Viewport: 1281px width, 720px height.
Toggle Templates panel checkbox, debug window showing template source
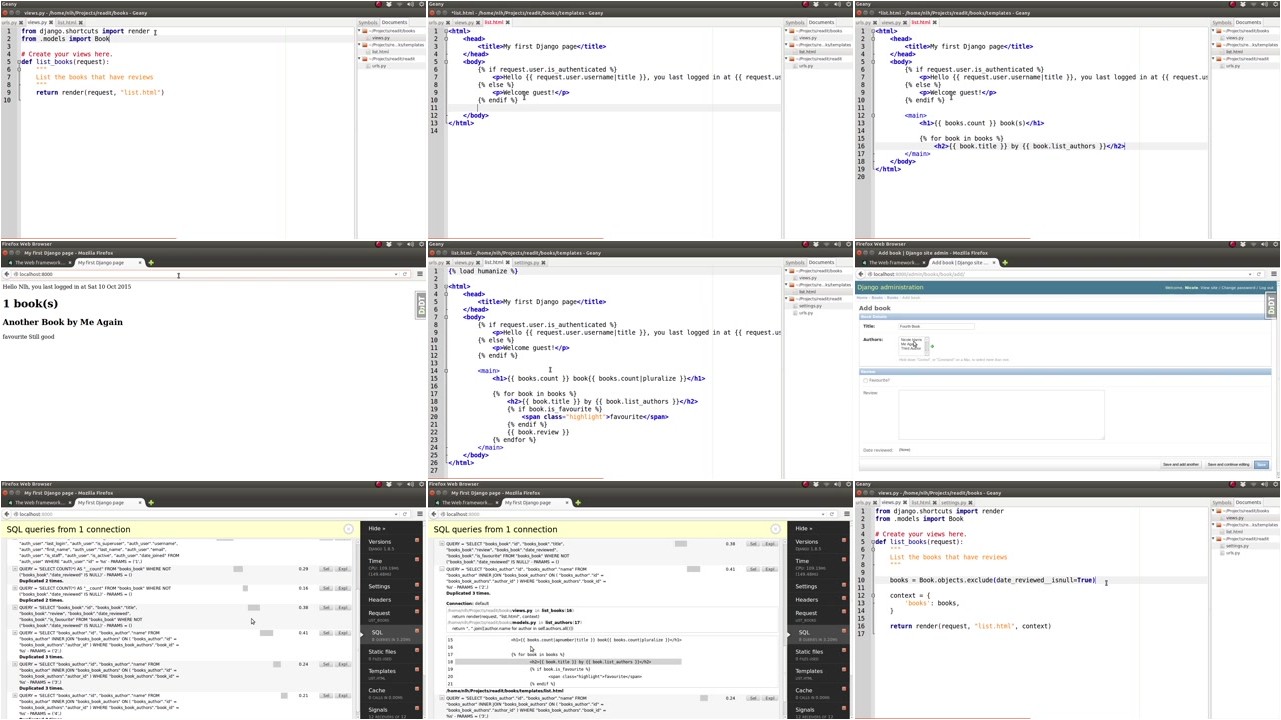pos(844,669)
